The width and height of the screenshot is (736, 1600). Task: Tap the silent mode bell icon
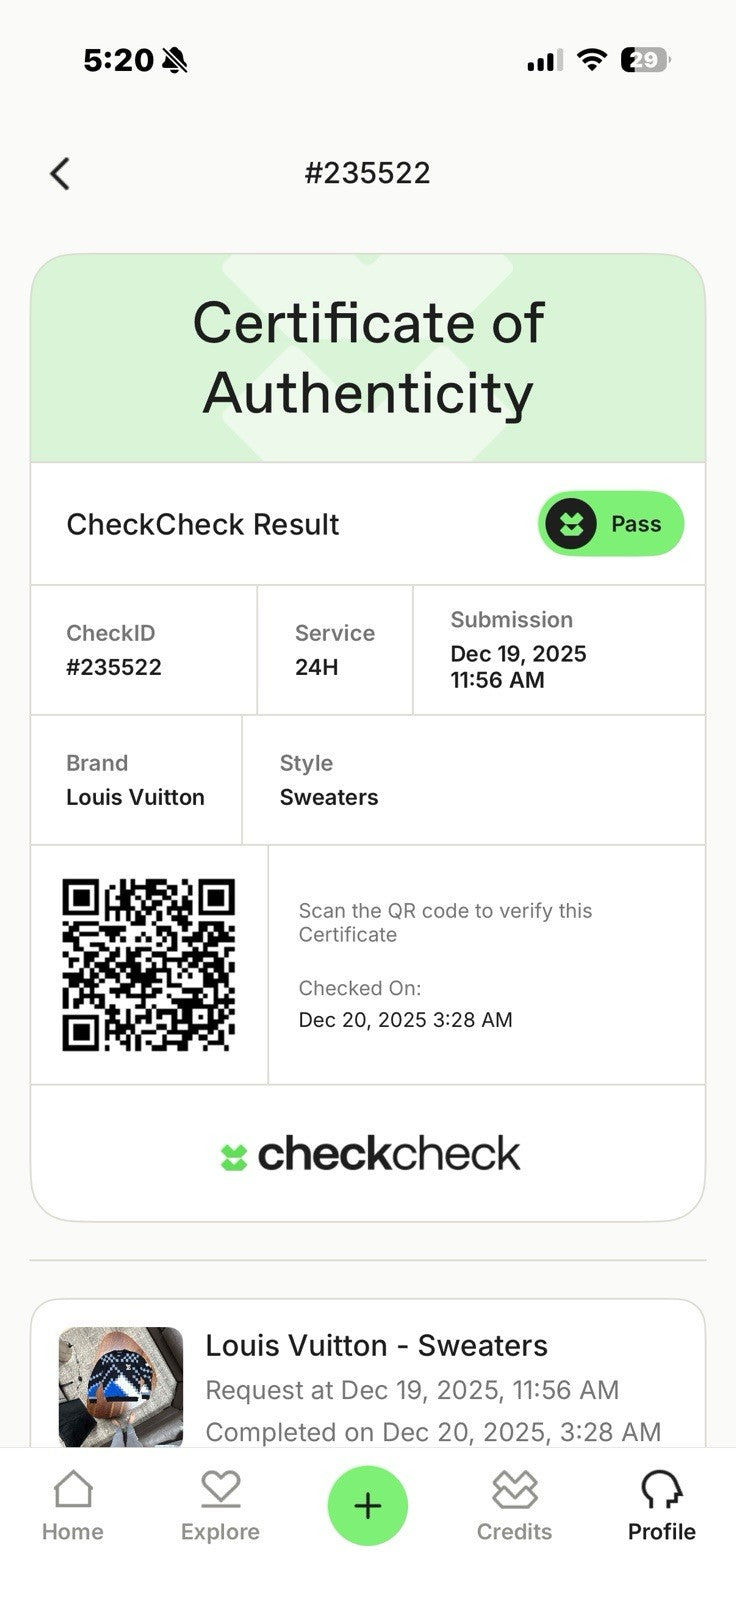pyautogui.click(x=174, y=61)
